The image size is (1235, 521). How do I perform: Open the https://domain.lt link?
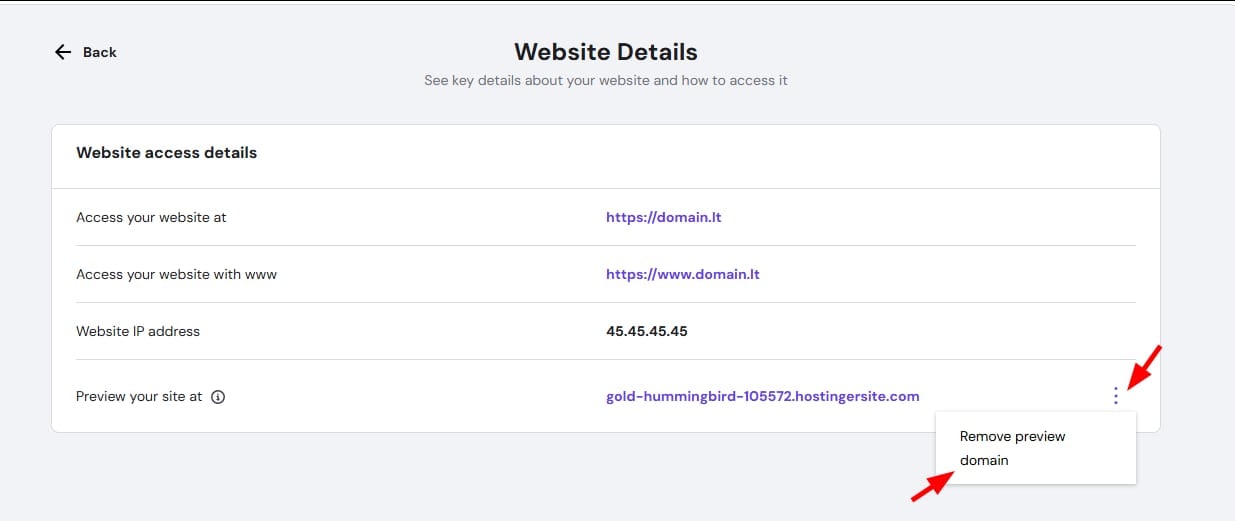click(x=663, y=217)
